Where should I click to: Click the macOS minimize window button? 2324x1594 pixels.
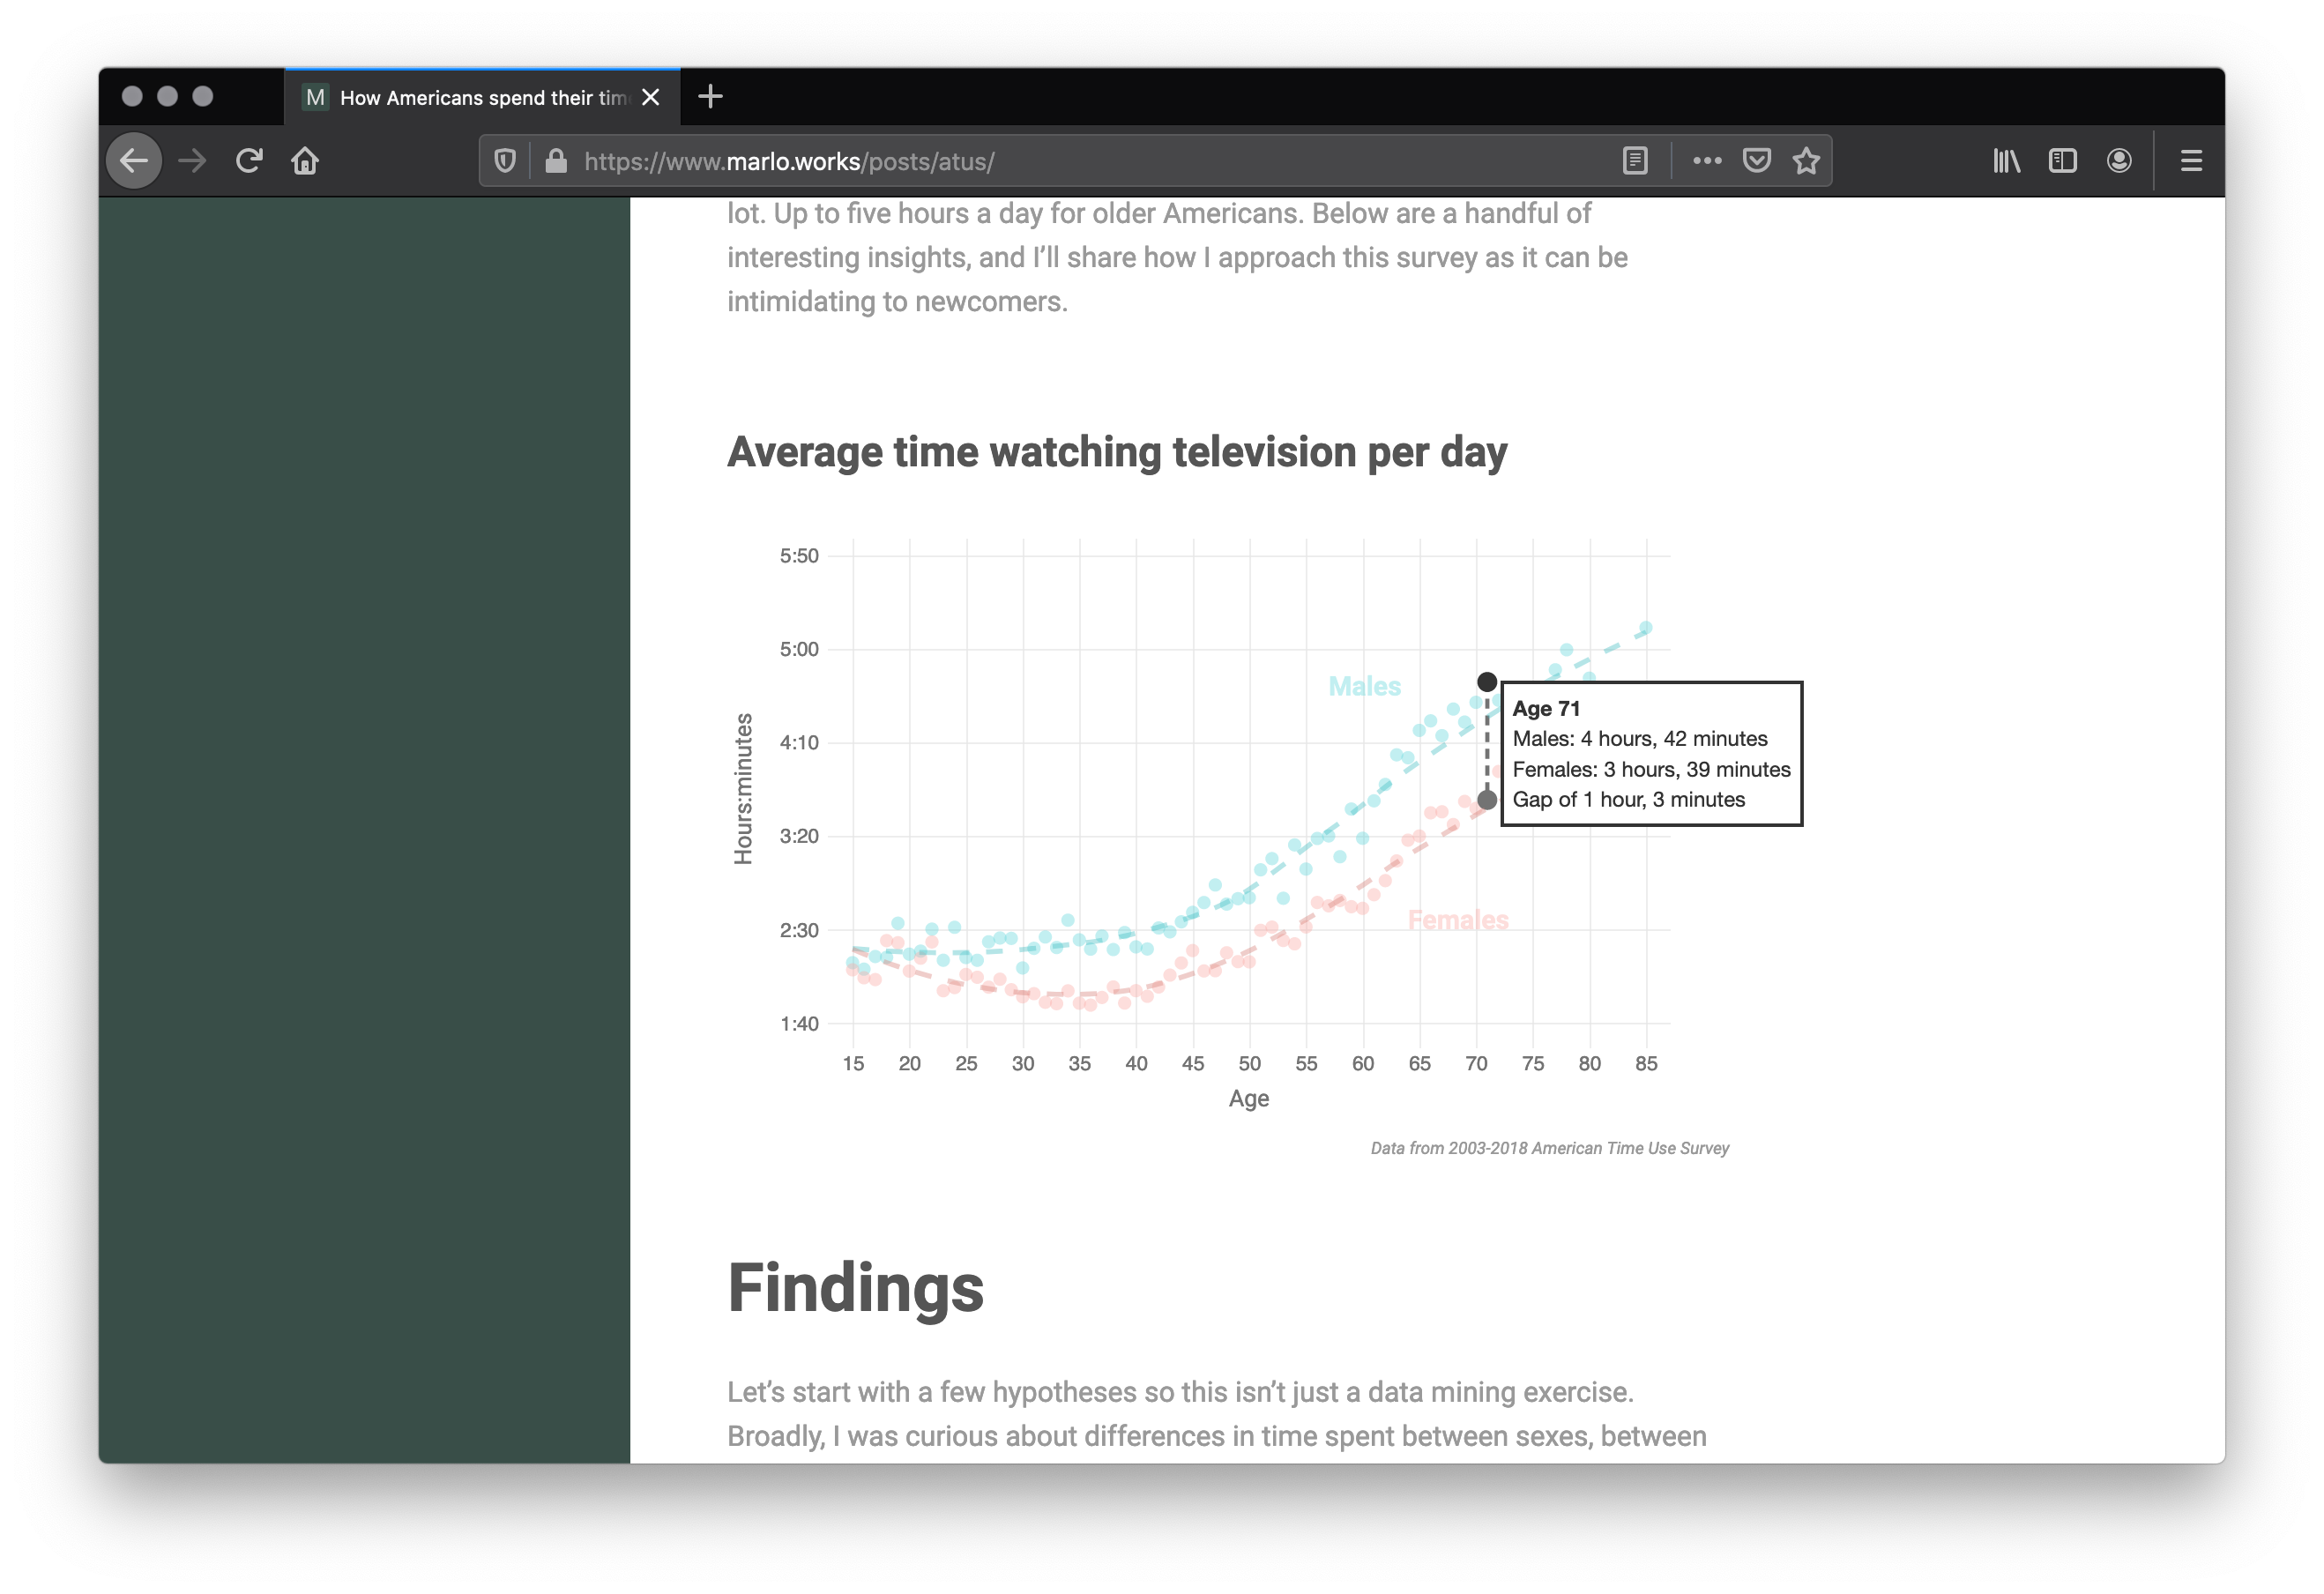(167, 96)
